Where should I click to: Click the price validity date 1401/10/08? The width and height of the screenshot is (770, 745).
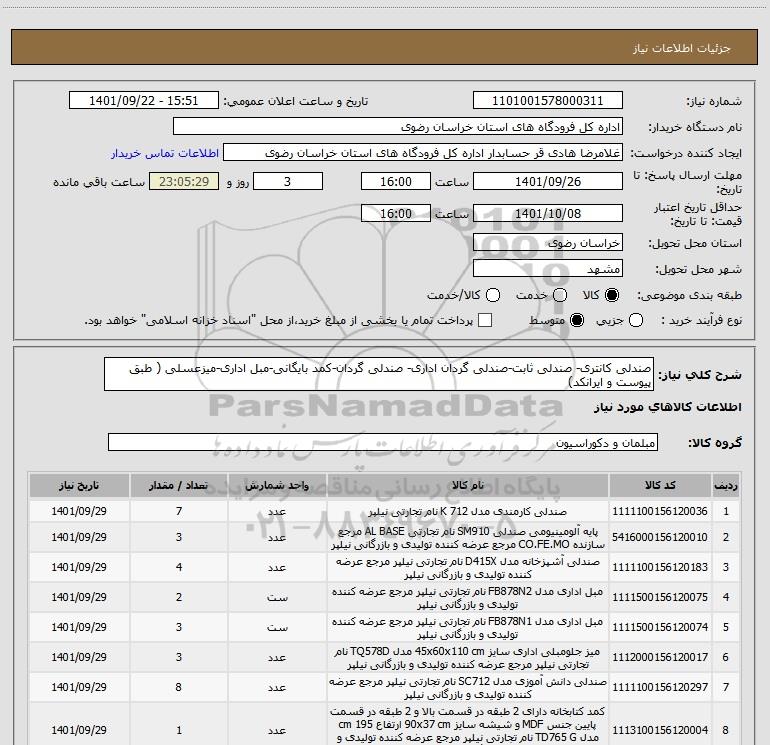pos(548,214)
